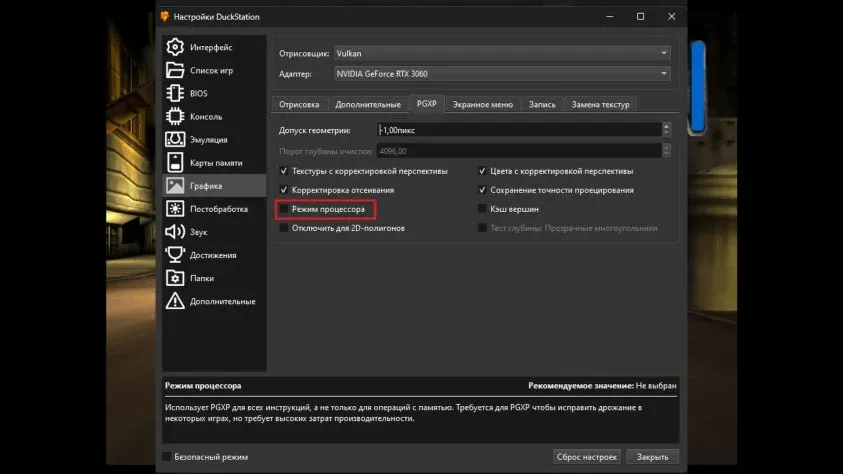Screen dimensions: 843x474
Task: Click DuckStation logo in title bar
Action: coord(165,17)
